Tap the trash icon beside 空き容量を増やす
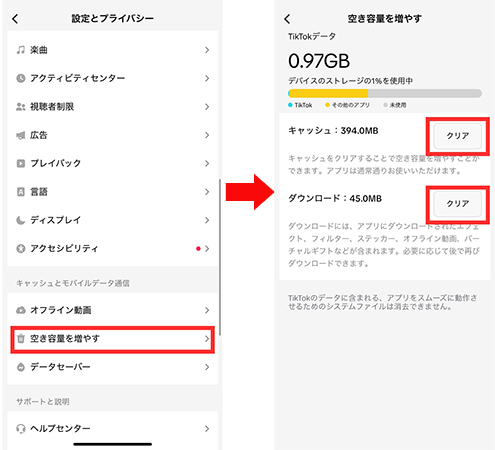 (21, 339)
